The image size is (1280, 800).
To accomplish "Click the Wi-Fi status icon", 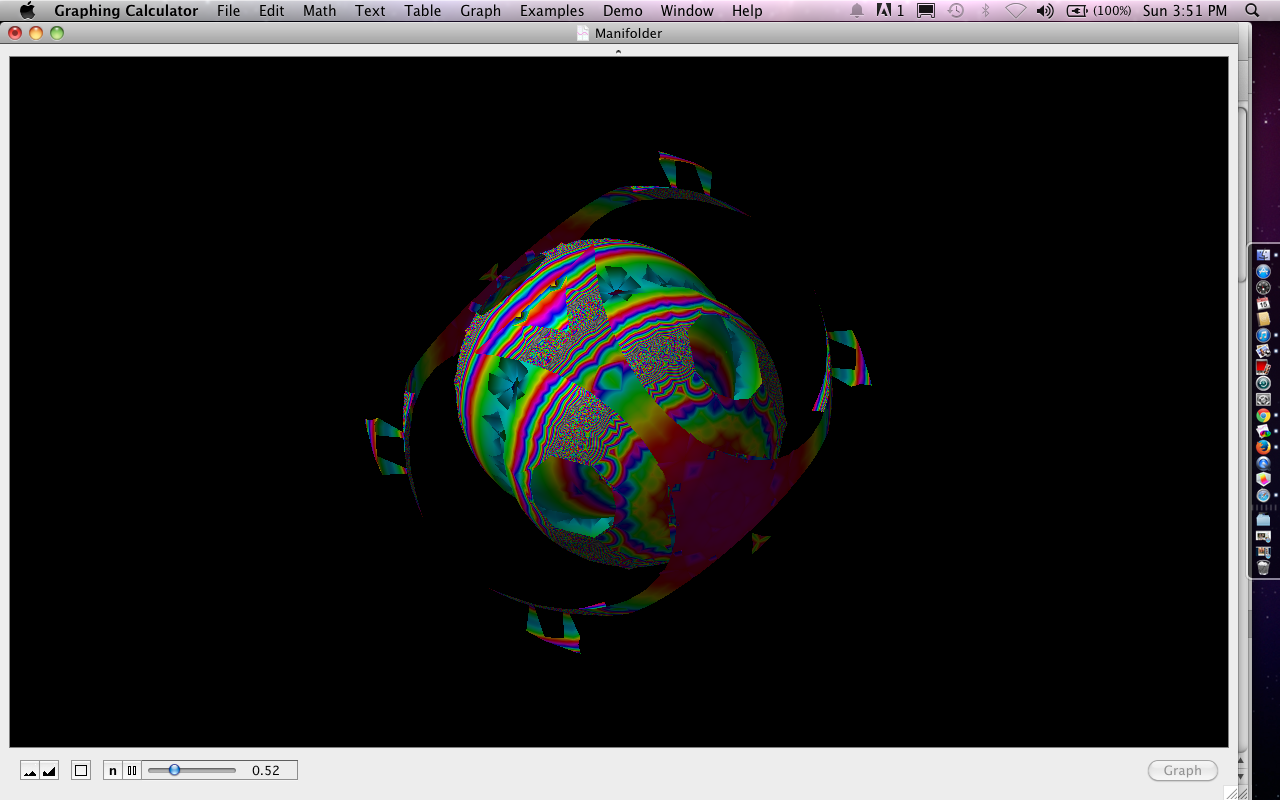I will click(1016, 10).
